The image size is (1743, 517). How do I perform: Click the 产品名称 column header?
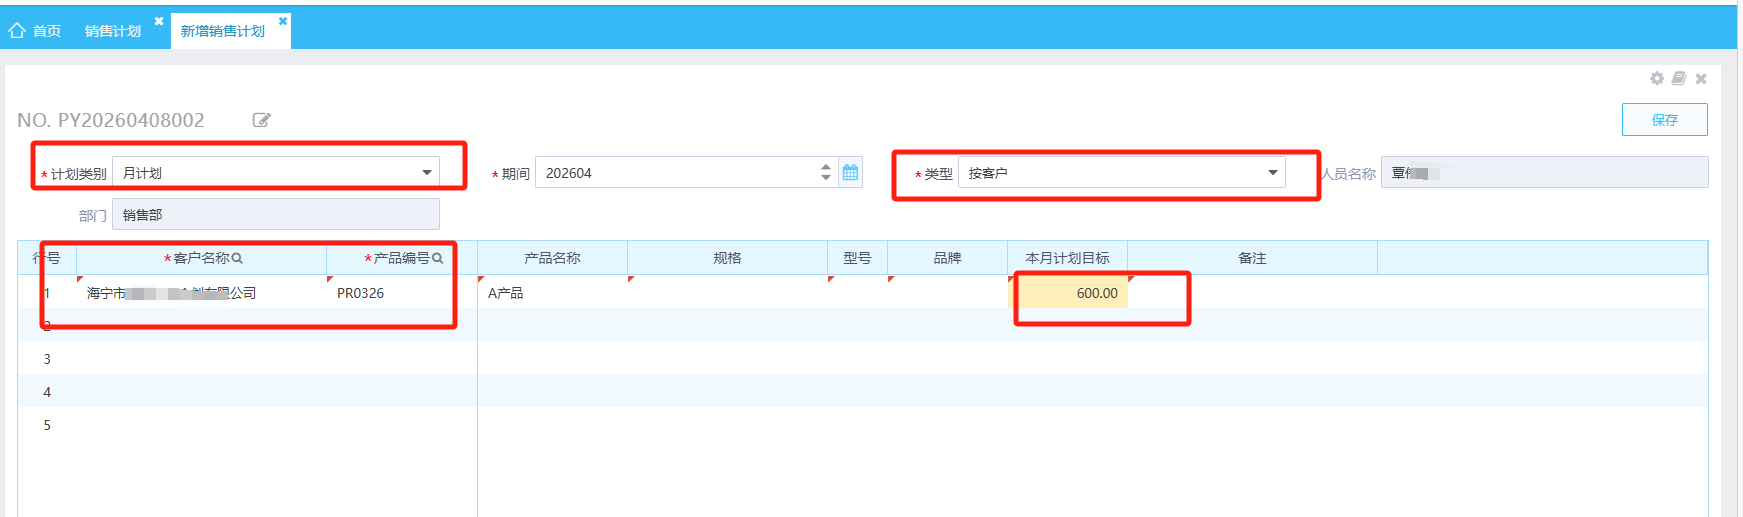click(x=552, y=258)
